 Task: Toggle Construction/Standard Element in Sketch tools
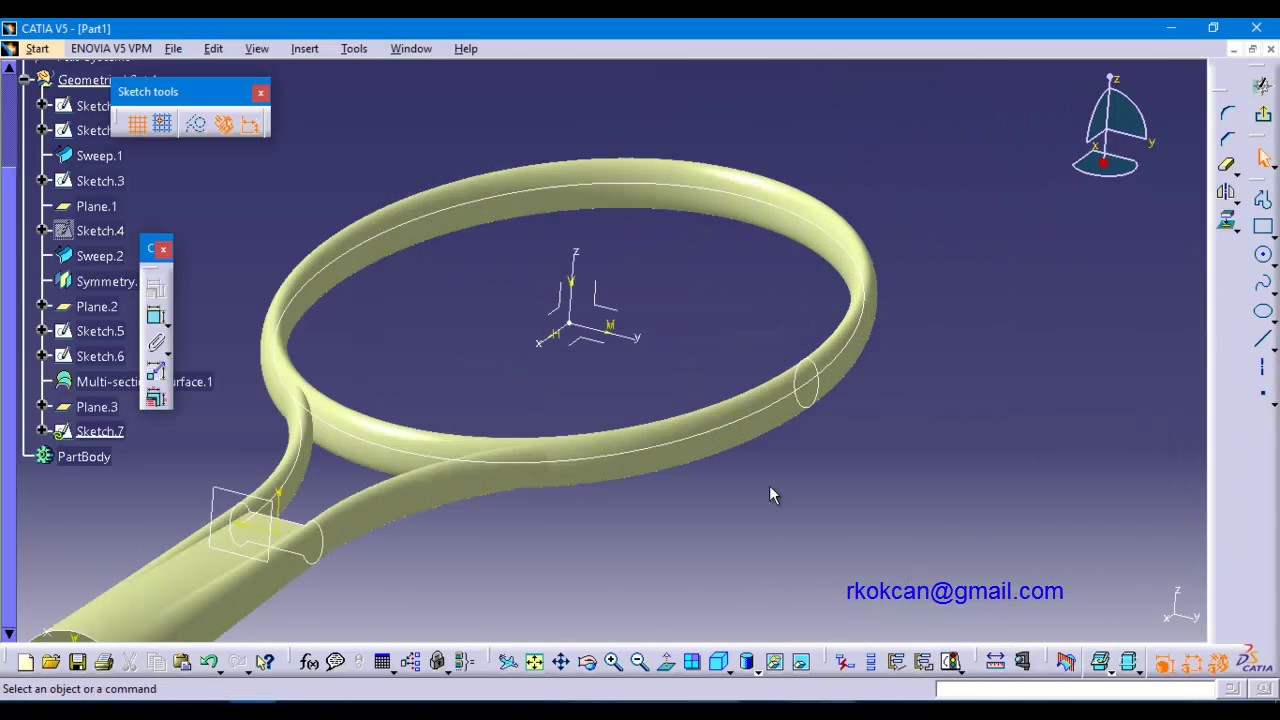pos(196,124)
